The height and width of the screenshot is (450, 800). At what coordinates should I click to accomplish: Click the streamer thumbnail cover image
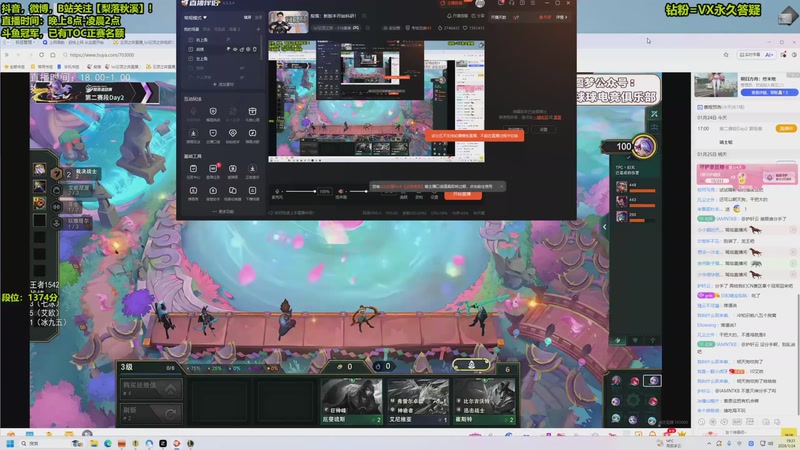coord(288,22)
